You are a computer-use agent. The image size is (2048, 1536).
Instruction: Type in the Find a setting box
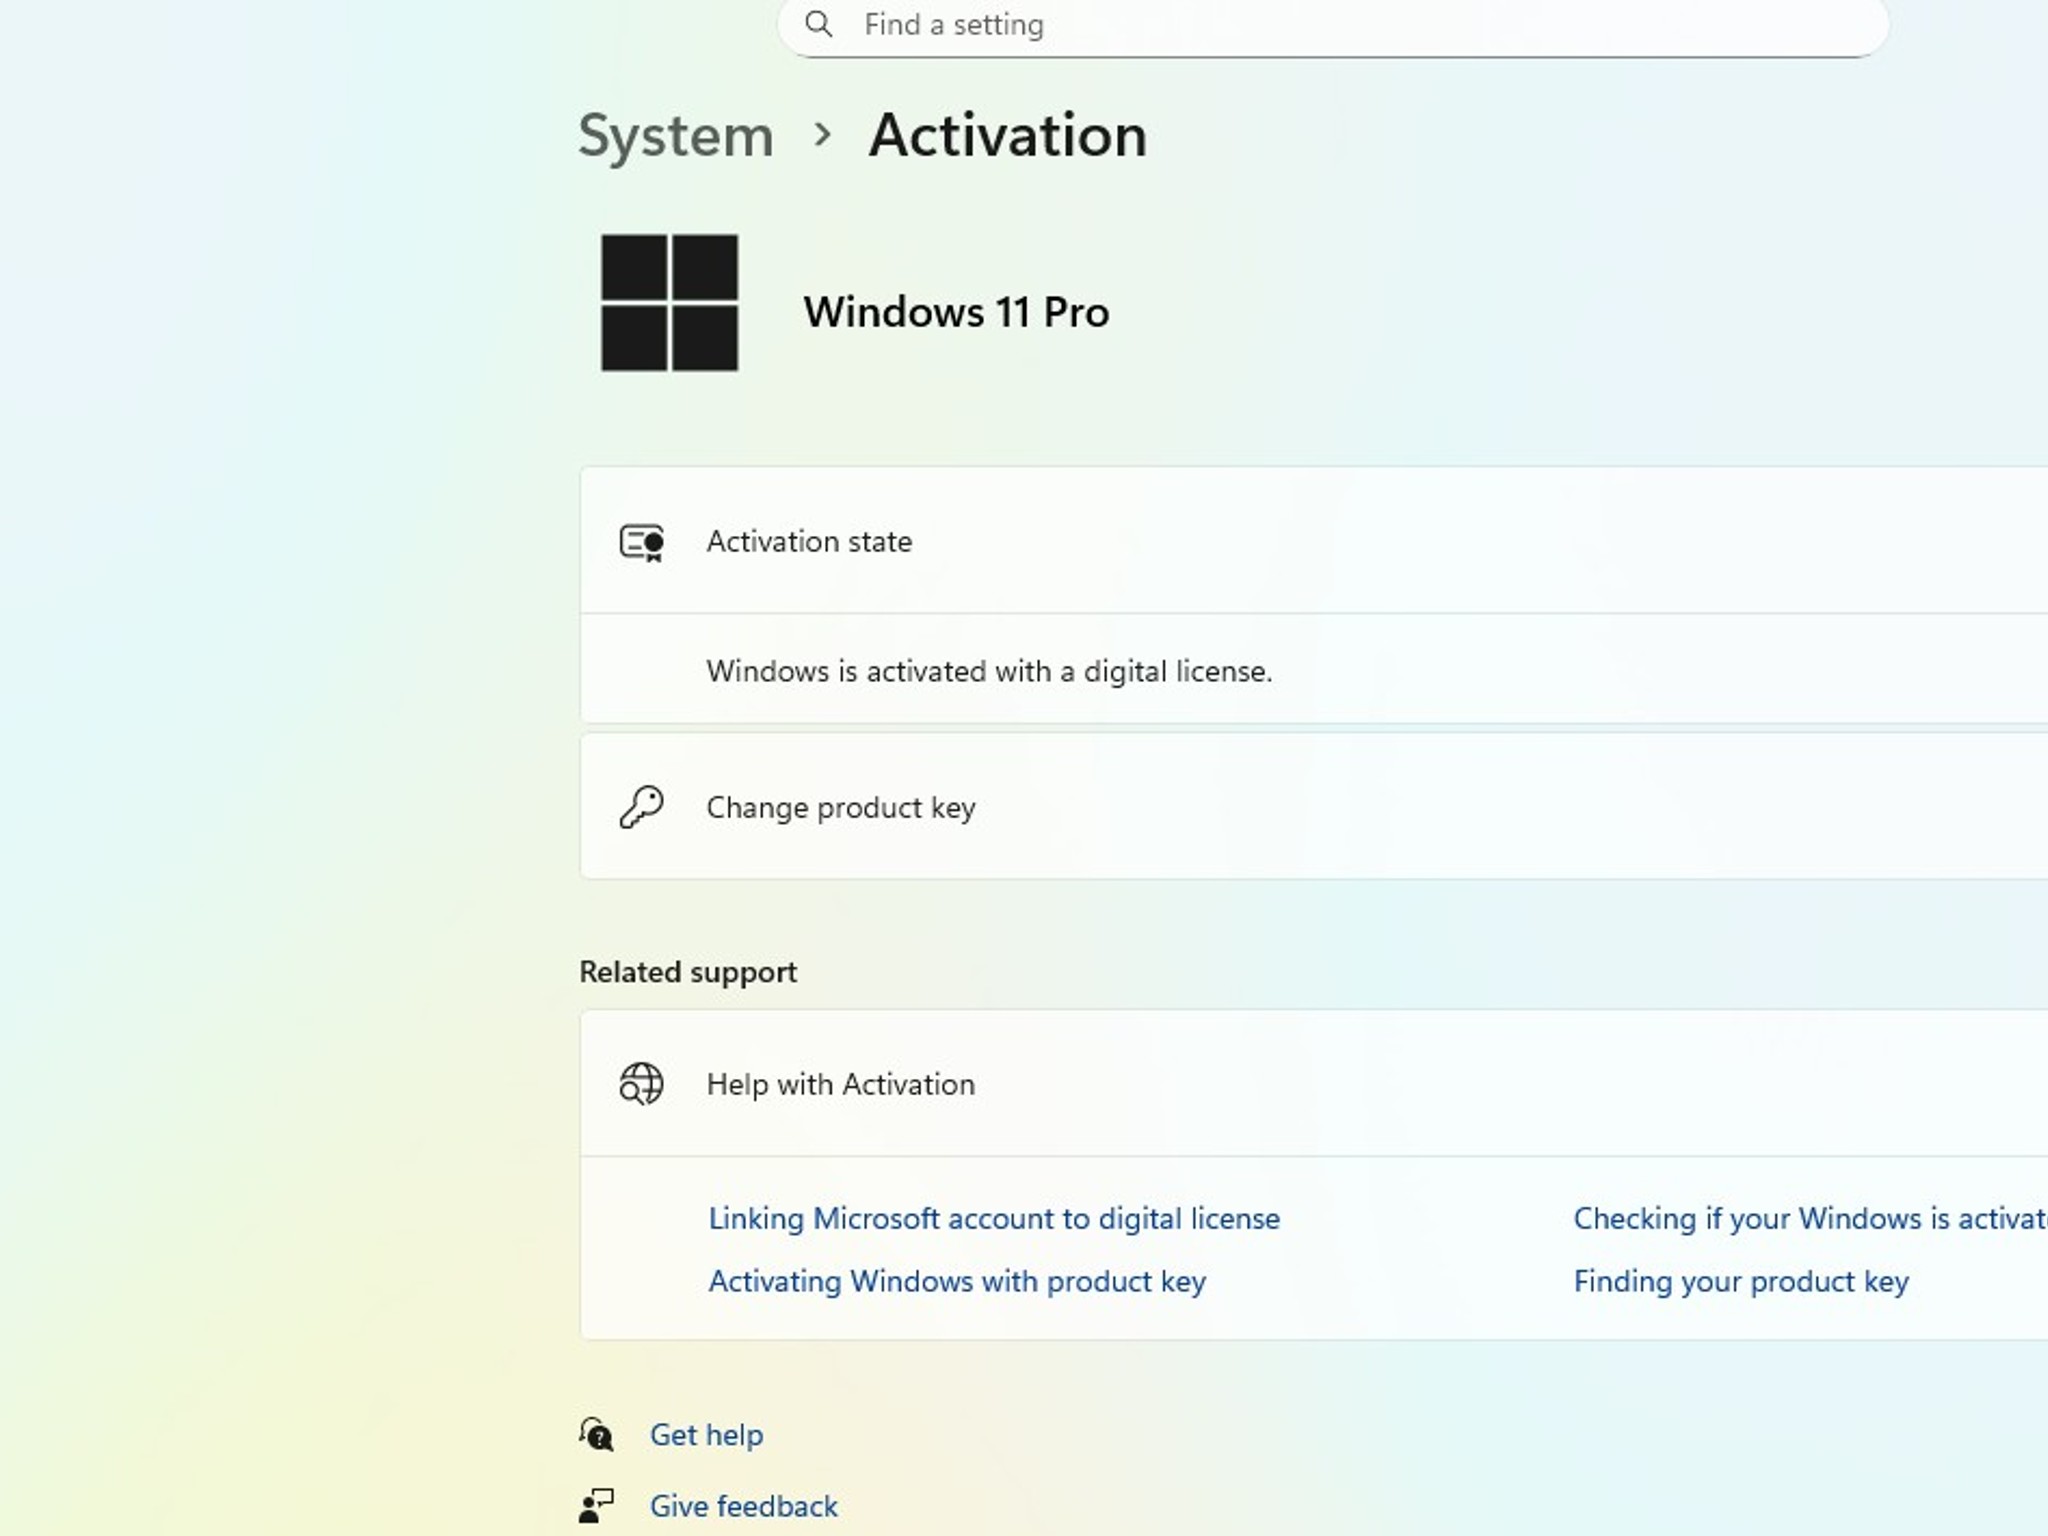pyautogui.click(x=1300, y=25)
